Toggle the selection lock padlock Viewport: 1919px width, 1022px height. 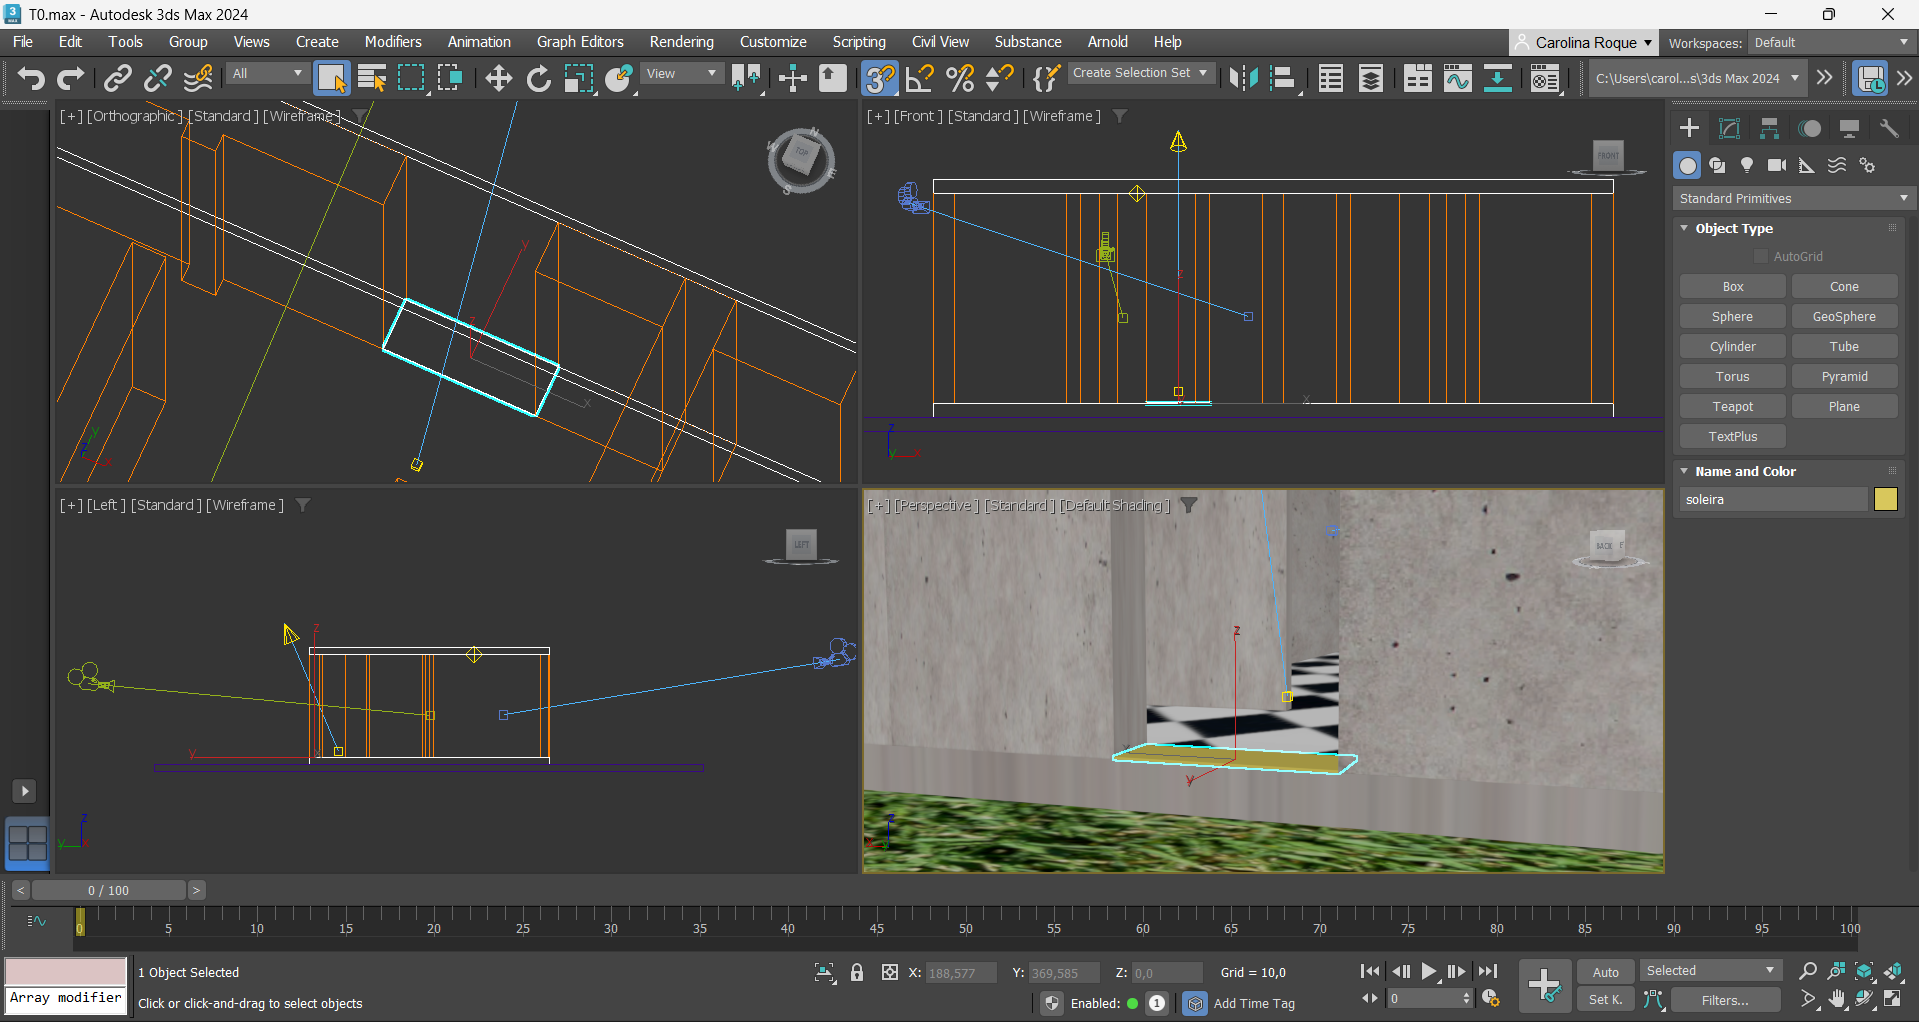point(857,972)
